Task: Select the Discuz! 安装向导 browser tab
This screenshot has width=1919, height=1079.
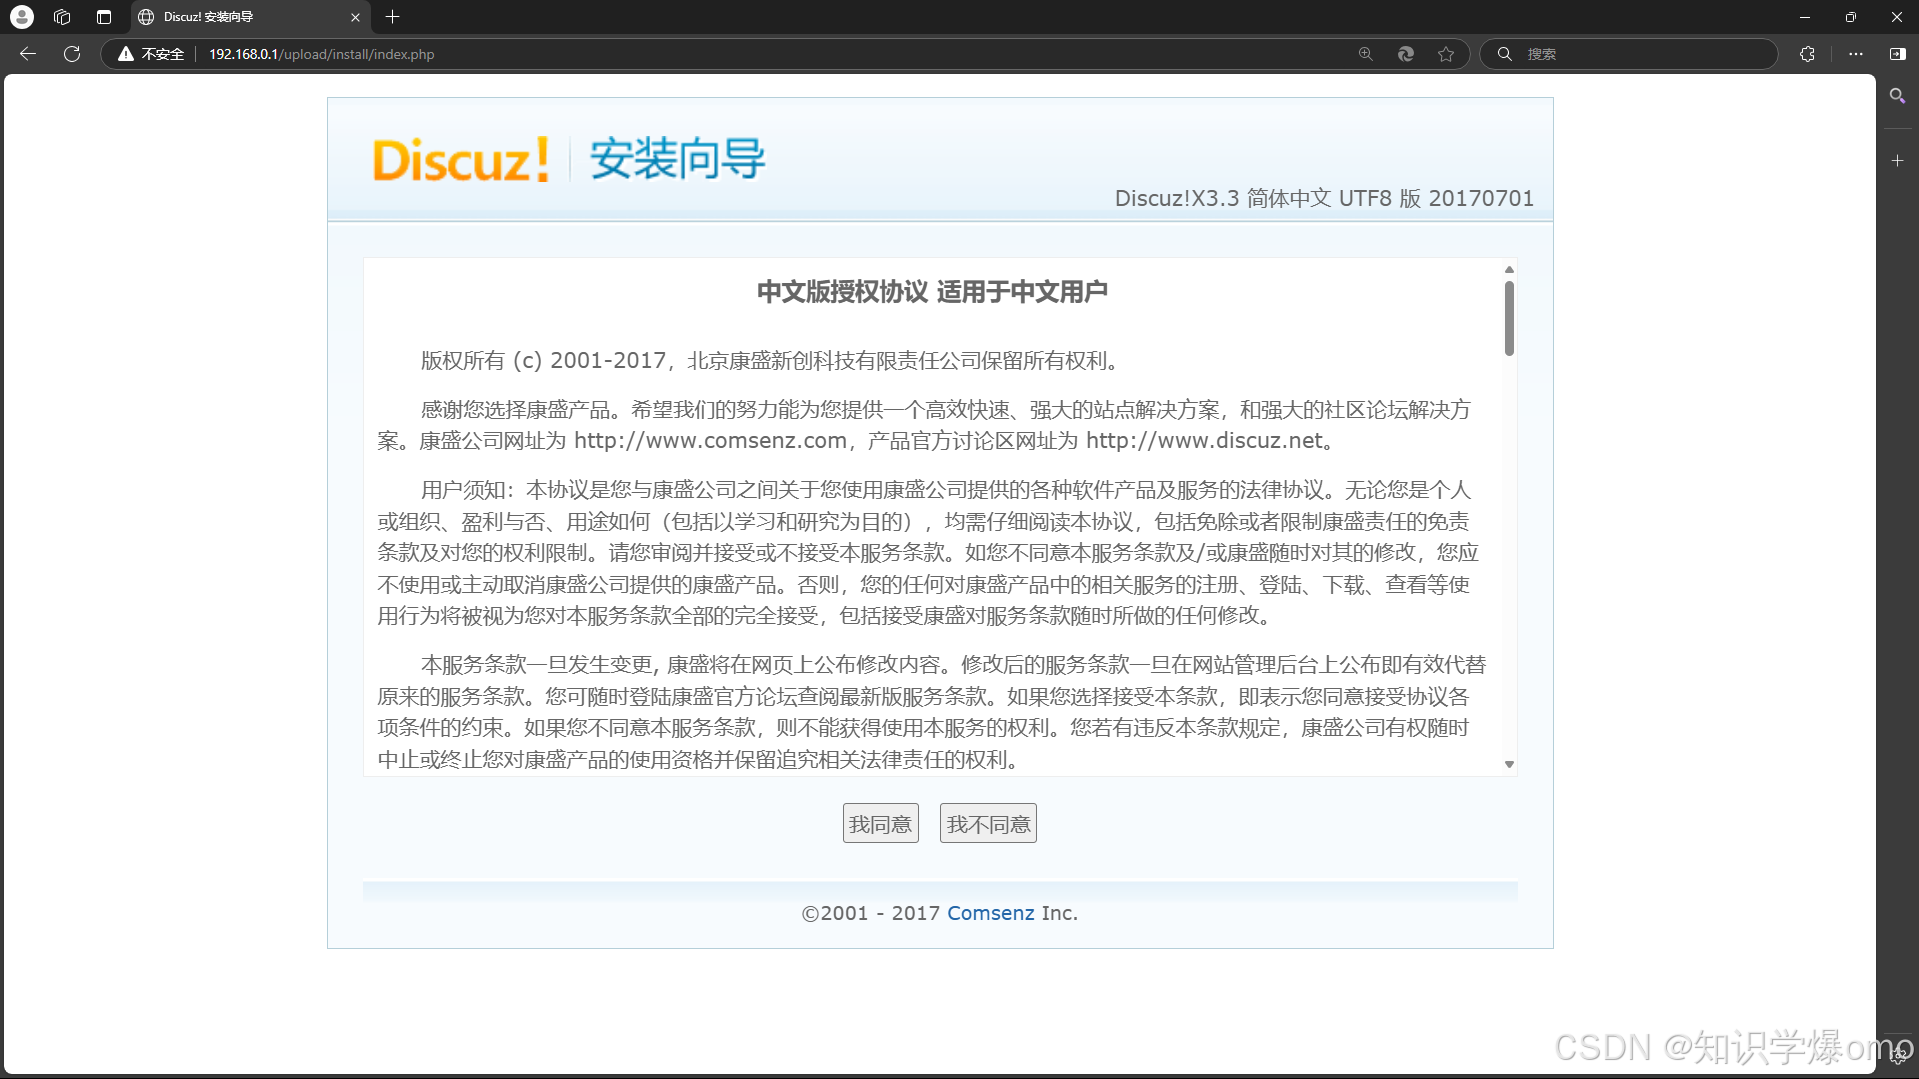Action: (250, 17)
